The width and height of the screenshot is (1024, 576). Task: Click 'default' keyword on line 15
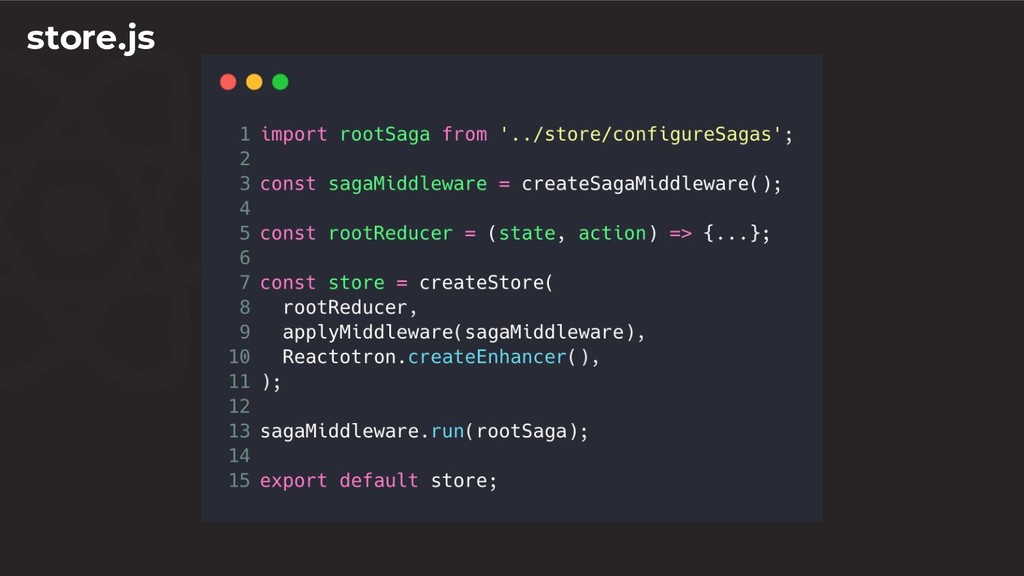(379, 481)
